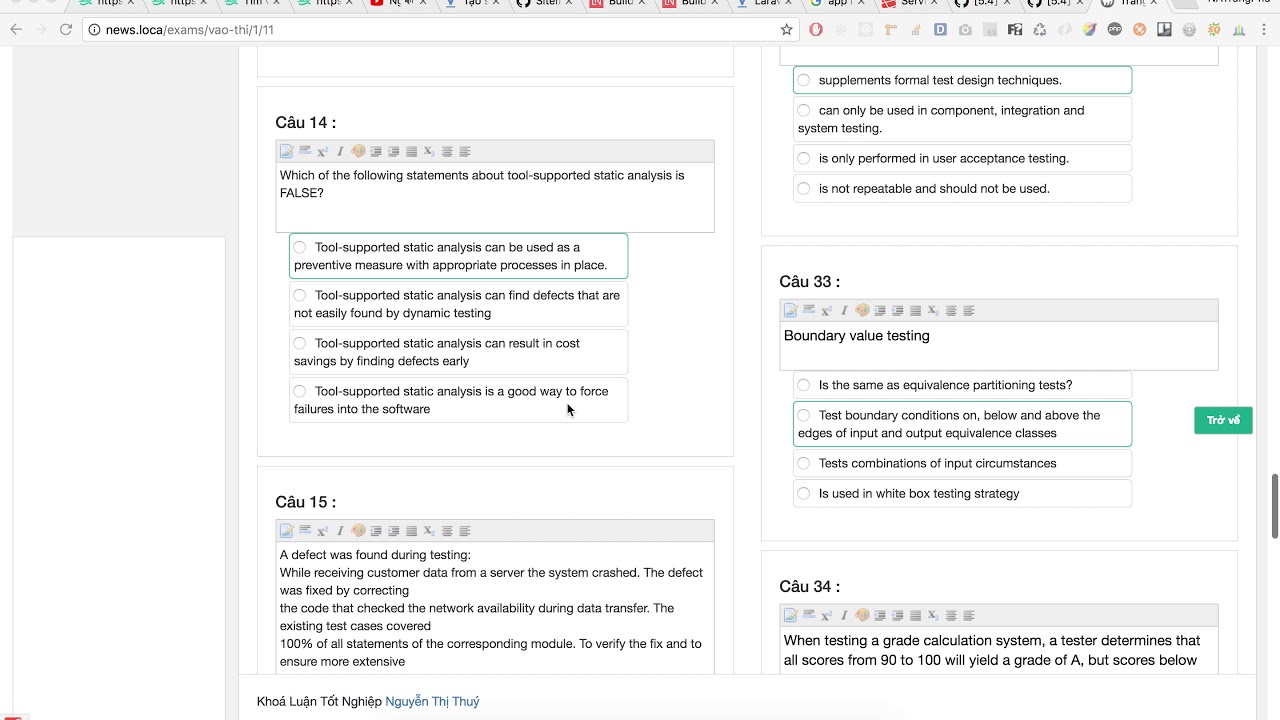This screenshot has height=720, width=1280.
Task: Click the recycle arrows extension icon
Action: 1040,30
